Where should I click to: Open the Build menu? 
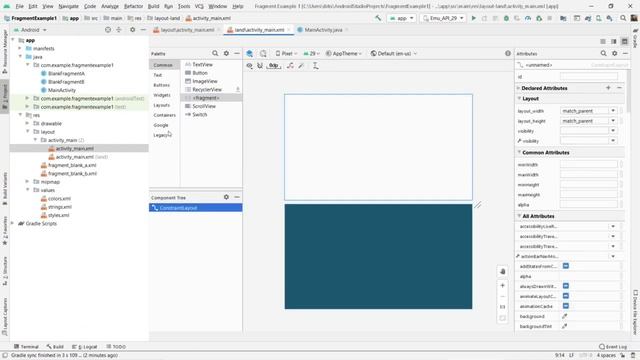[153, 6]
